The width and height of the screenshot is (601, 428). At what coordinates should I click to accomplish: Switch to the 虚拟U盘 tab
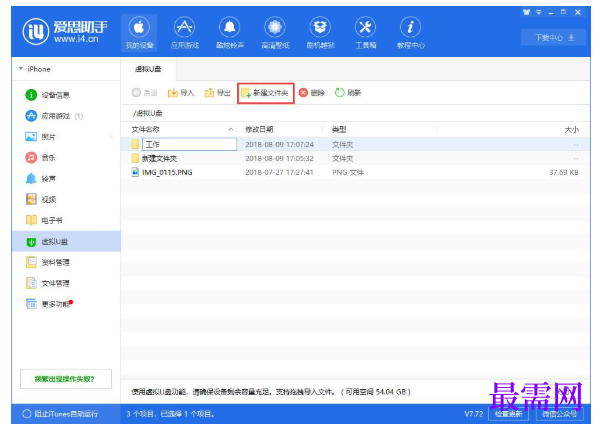point(148,69)
